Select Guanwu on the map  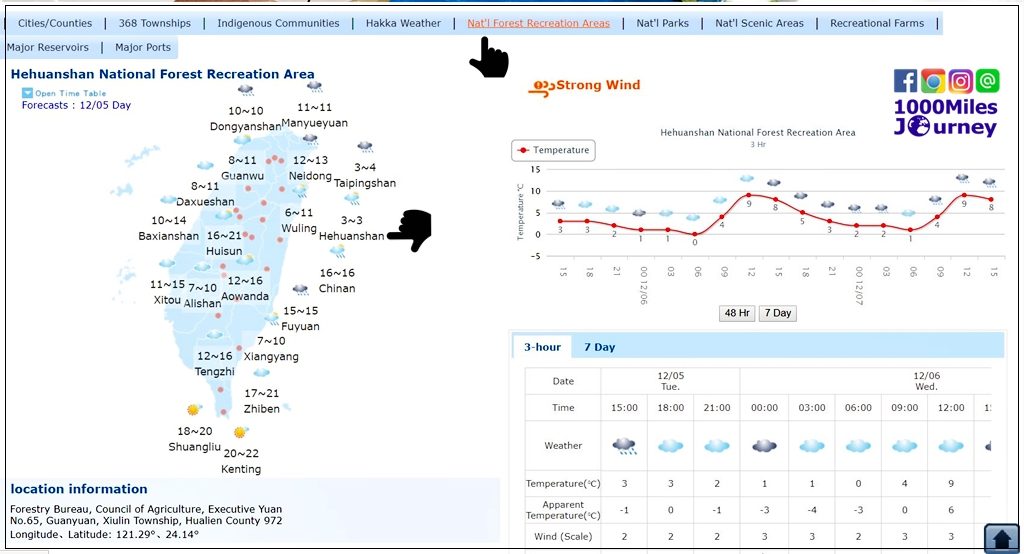[242, 176]
